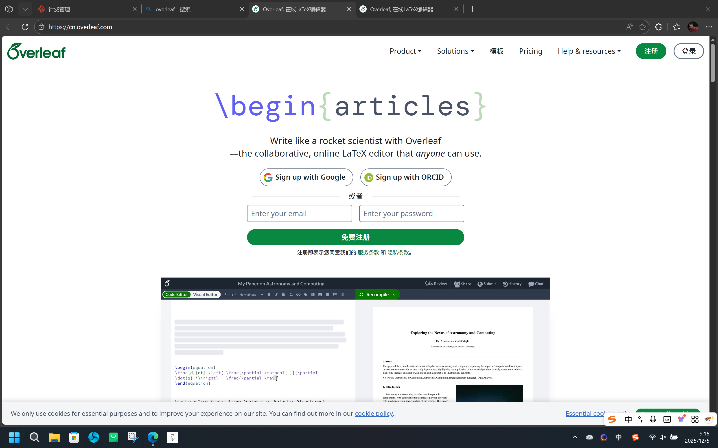Image resolution: width=718 pixels, height=448 pixels.
Task: Open the cookie policy link
Action: 374,413
